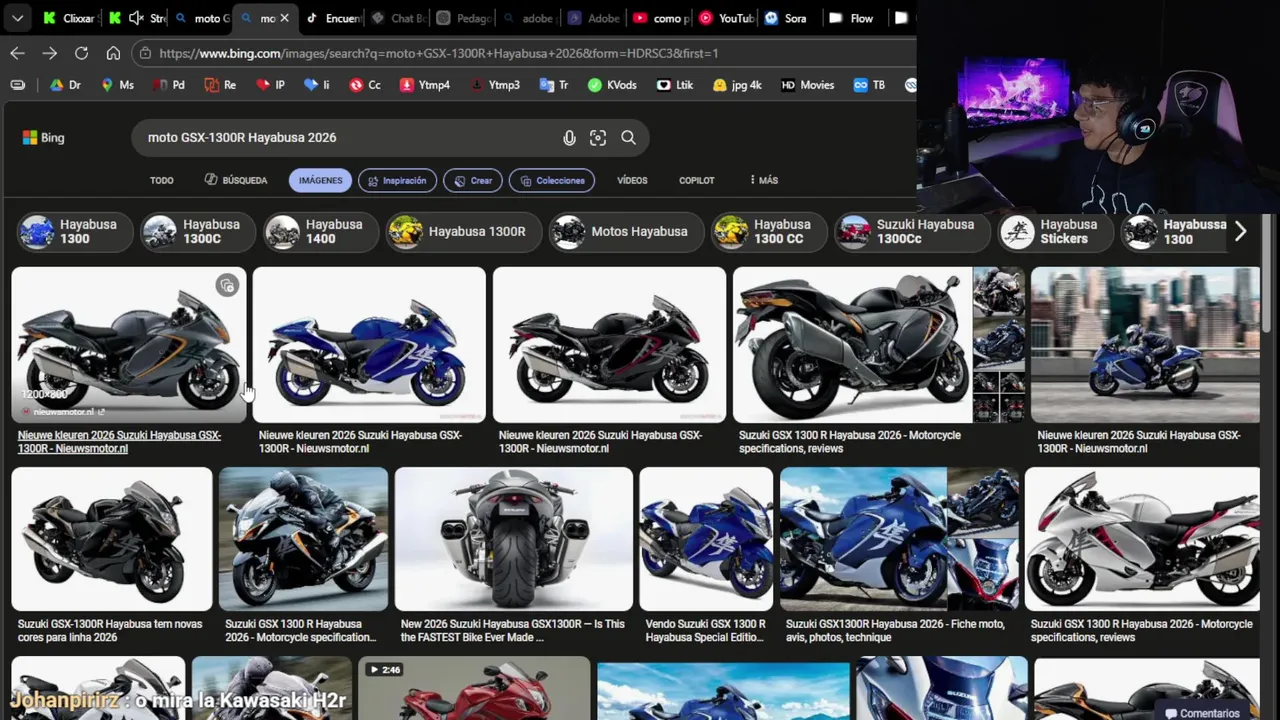Reload the current Bing page
The image size is (1280, 720).
click(x=81, y=53)
